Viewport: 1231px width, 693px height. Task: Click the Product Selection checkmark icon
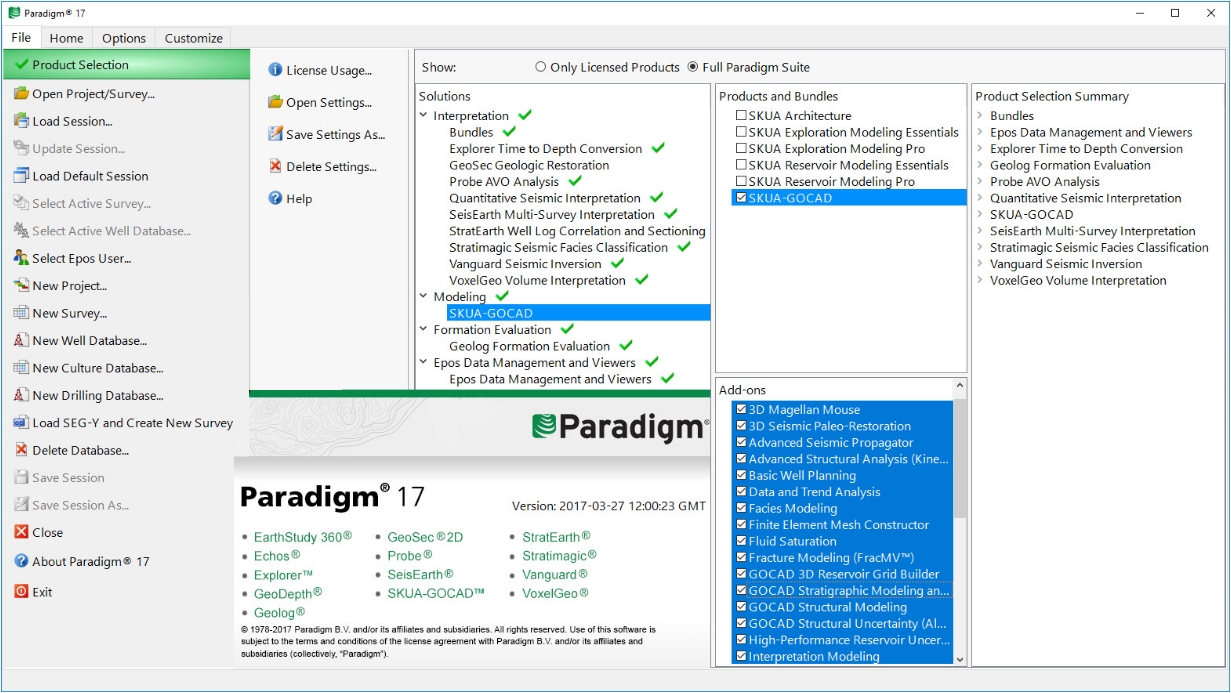(21, 64)
